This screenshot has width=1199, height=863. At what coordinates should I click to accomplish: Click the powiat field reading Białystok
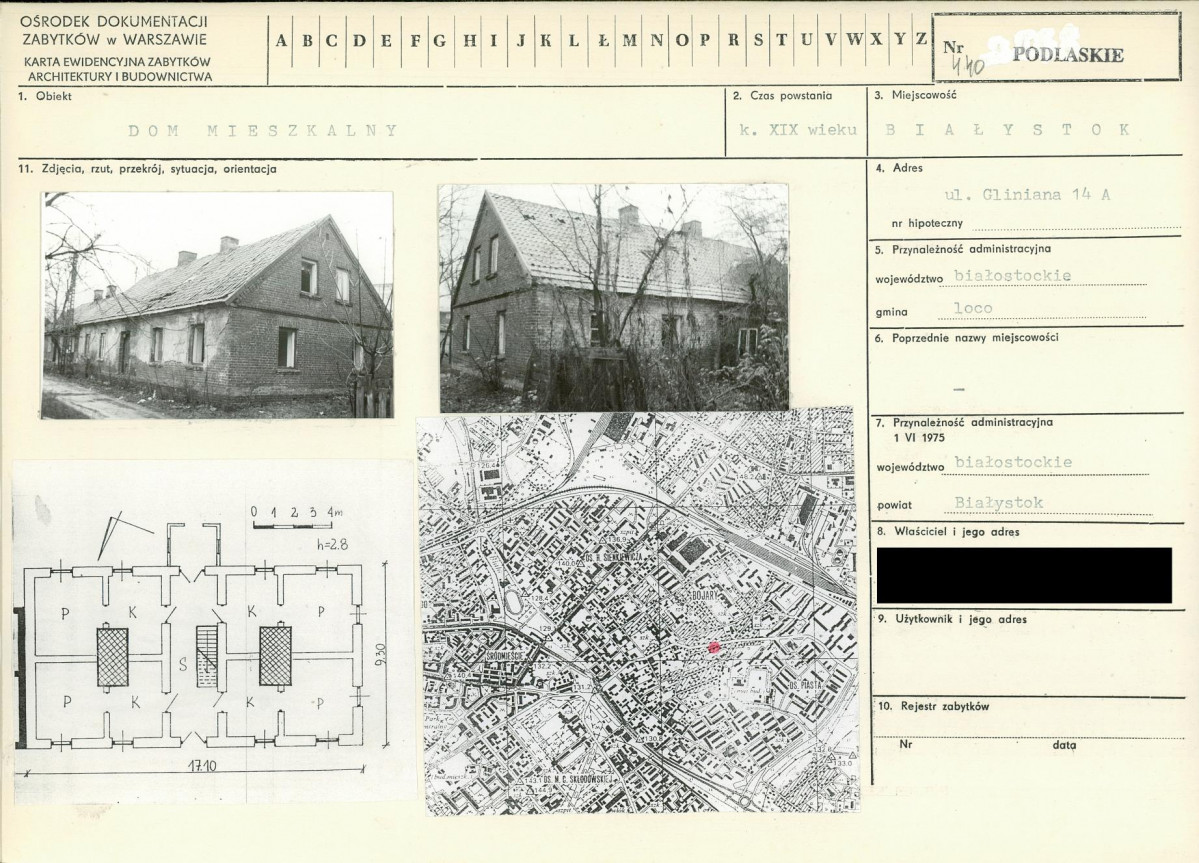[999, 503]
